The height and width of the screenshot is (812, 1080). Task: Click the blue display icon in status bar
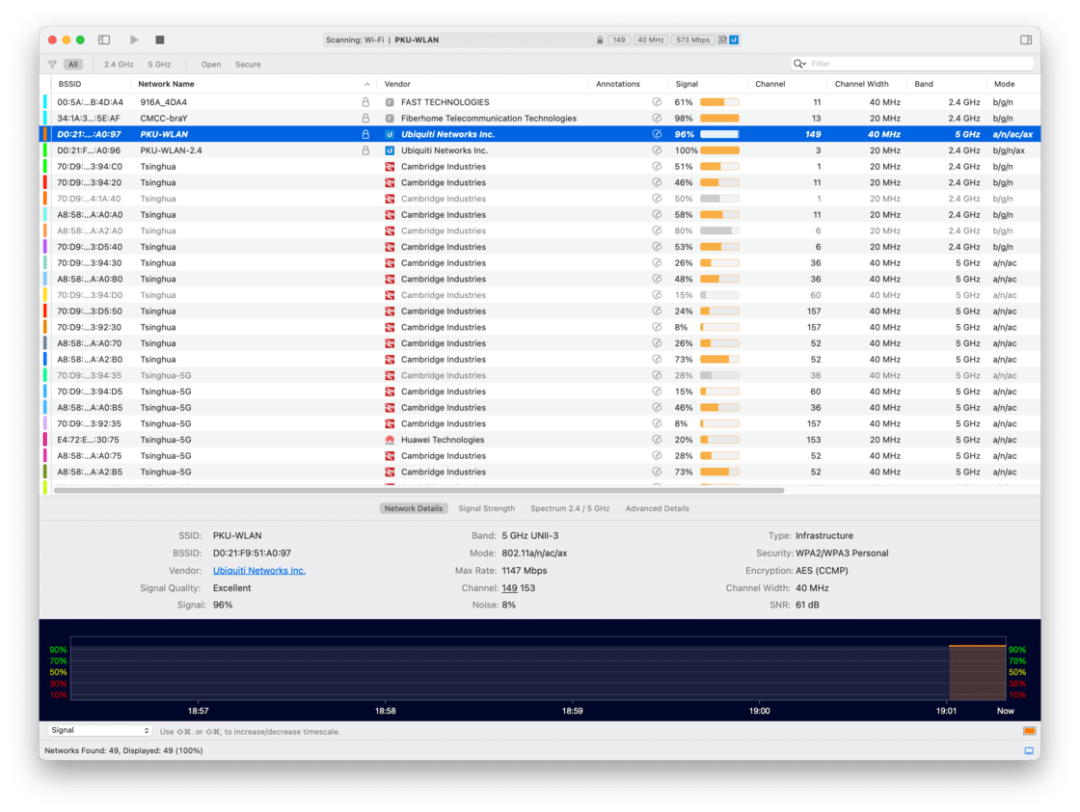pos(1028,750)
